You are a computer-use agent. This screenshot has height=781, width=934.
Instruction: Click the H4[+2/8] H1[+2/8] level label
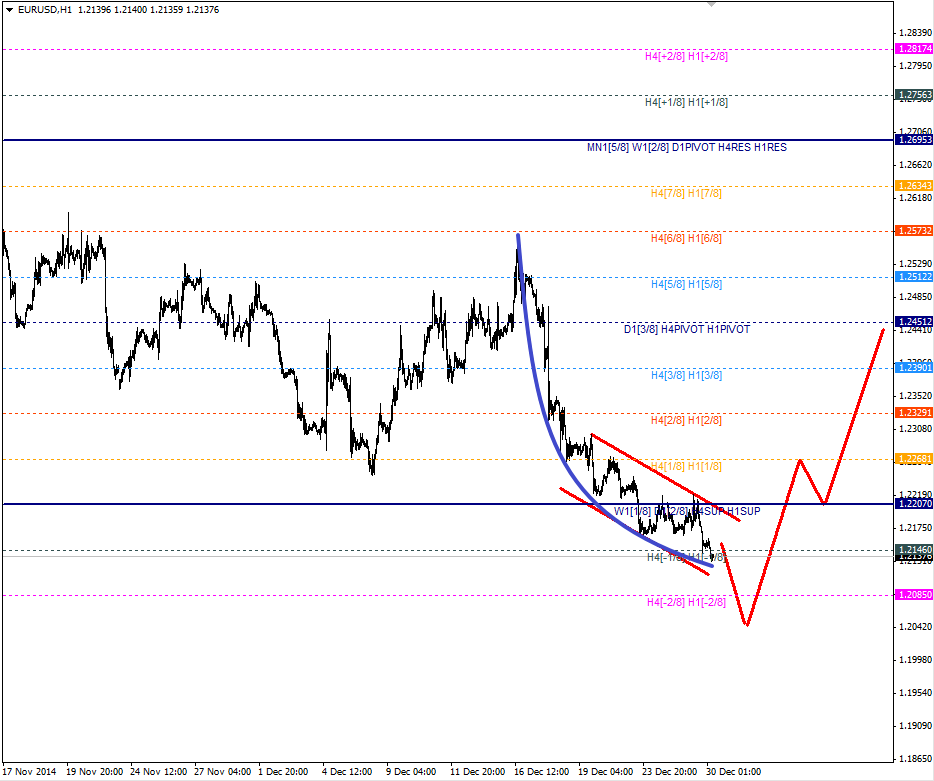[x=686, y=57]
